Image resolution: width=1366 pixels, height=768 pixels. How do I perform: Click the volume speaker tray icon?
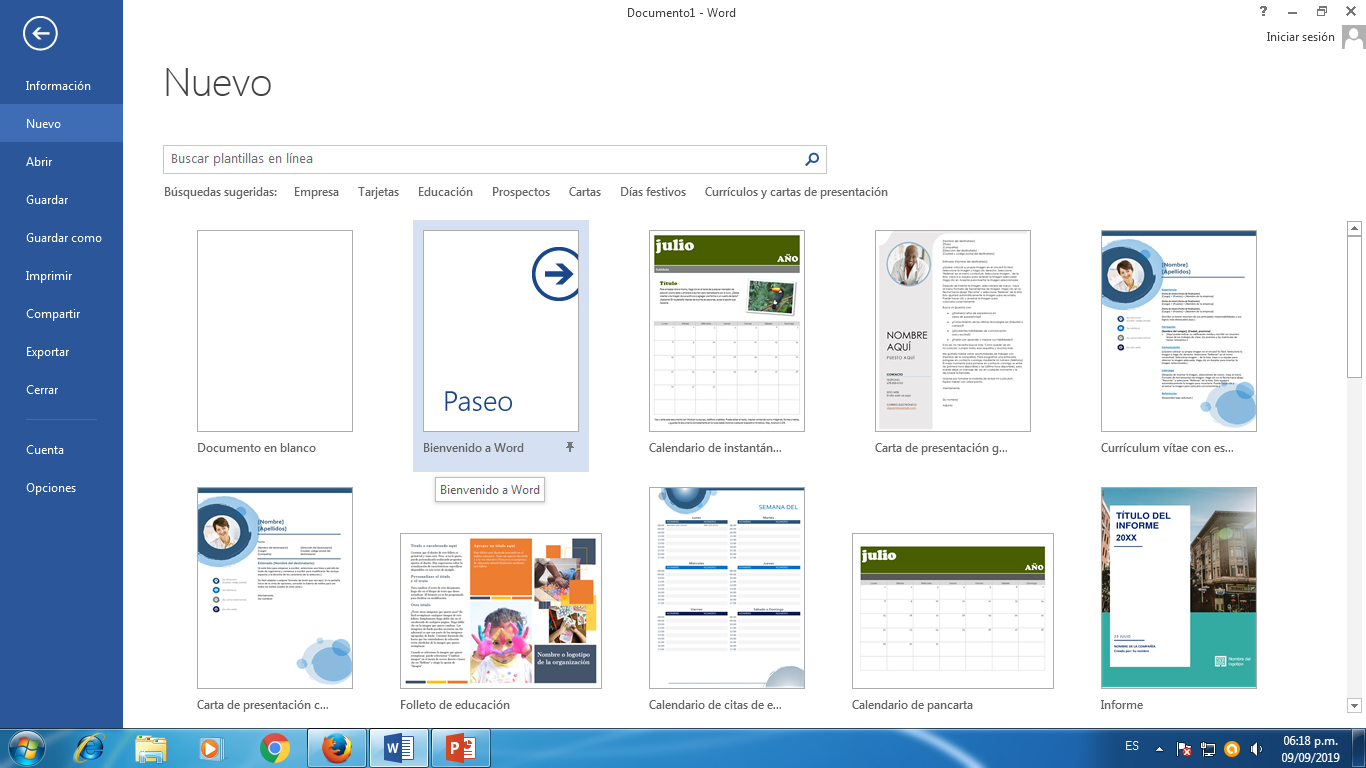[x=1256, y=748]
